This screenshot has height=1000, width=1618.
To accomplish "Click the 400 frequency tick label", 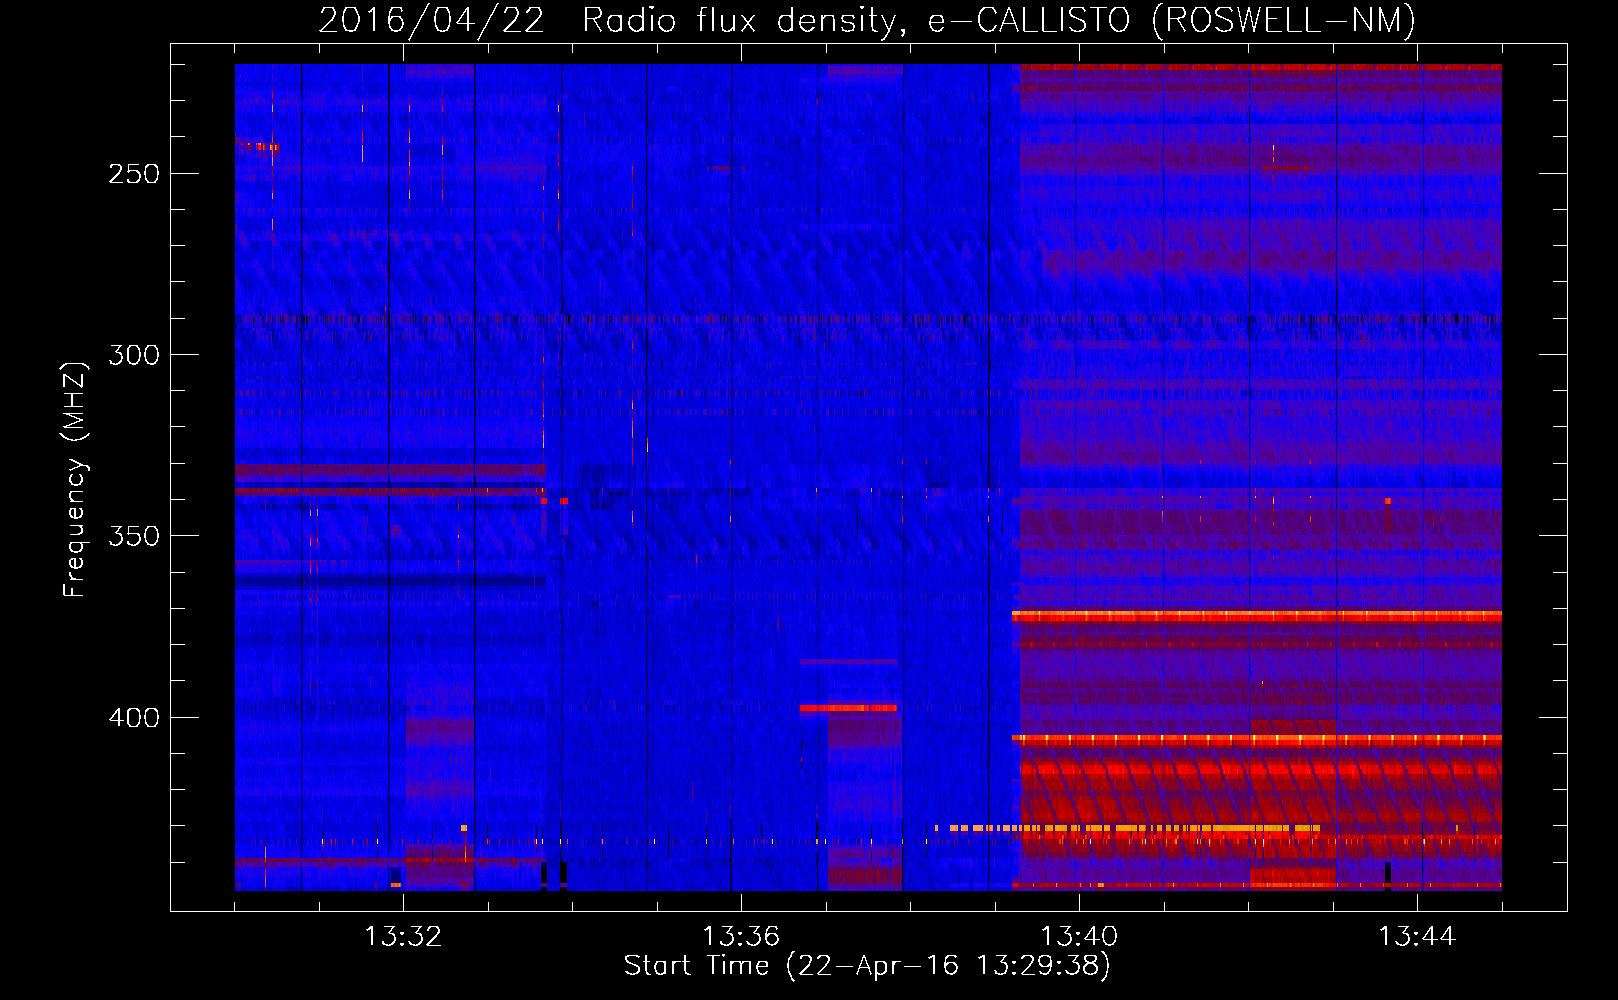I will point(134,718).
